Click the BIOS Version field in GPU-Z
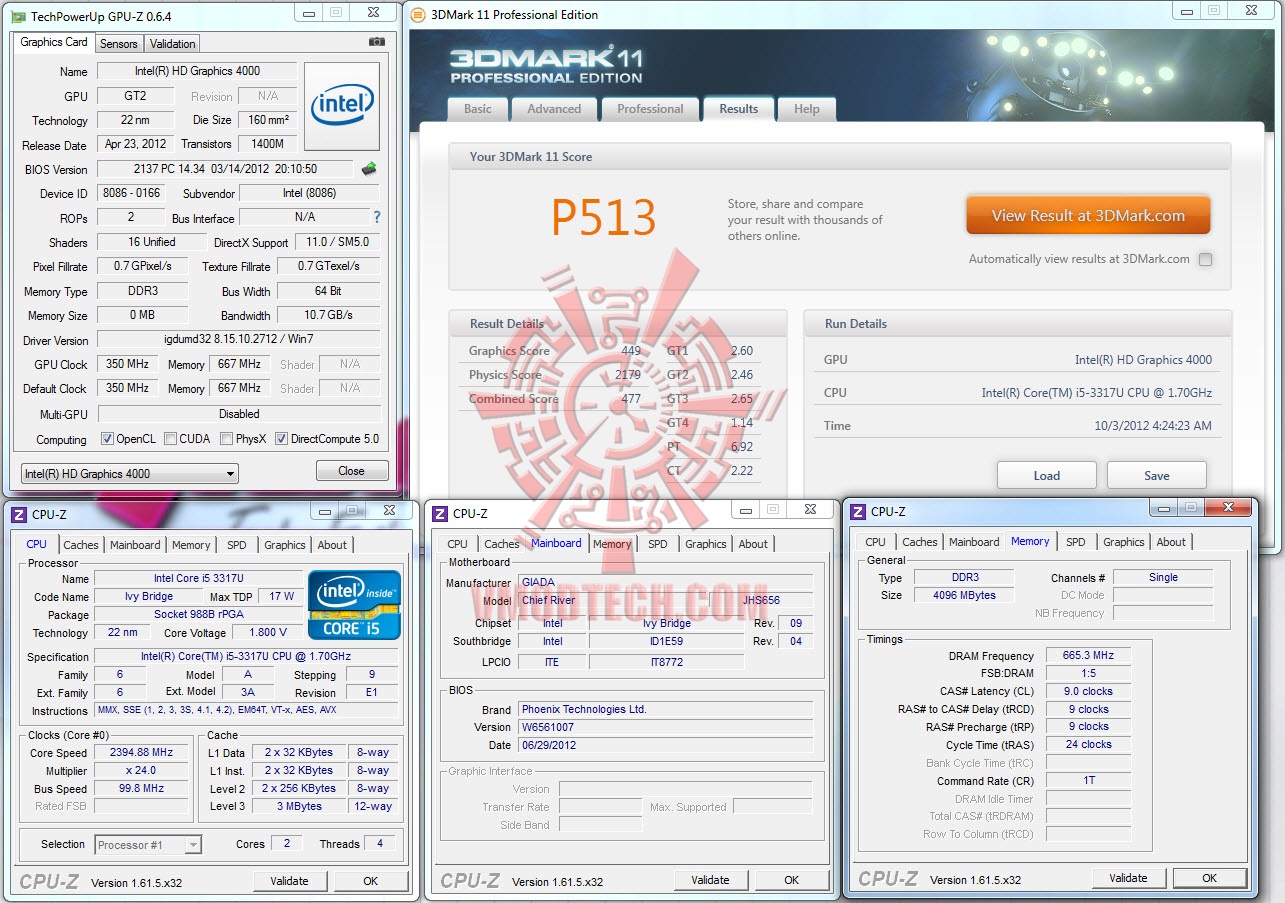 click(x=226, y=169)
